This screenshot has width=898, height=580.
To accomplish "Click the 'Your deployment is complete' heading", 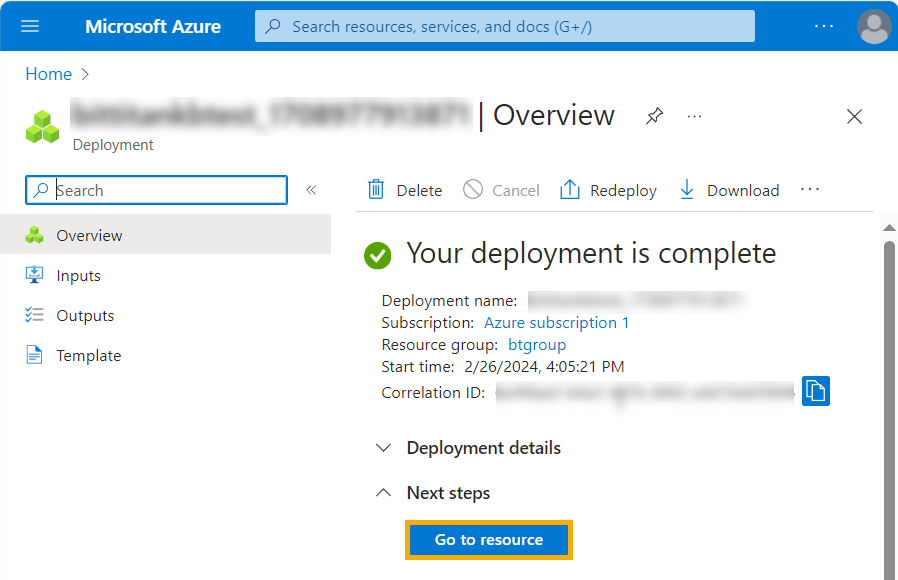I will click(x=591, y=254).
